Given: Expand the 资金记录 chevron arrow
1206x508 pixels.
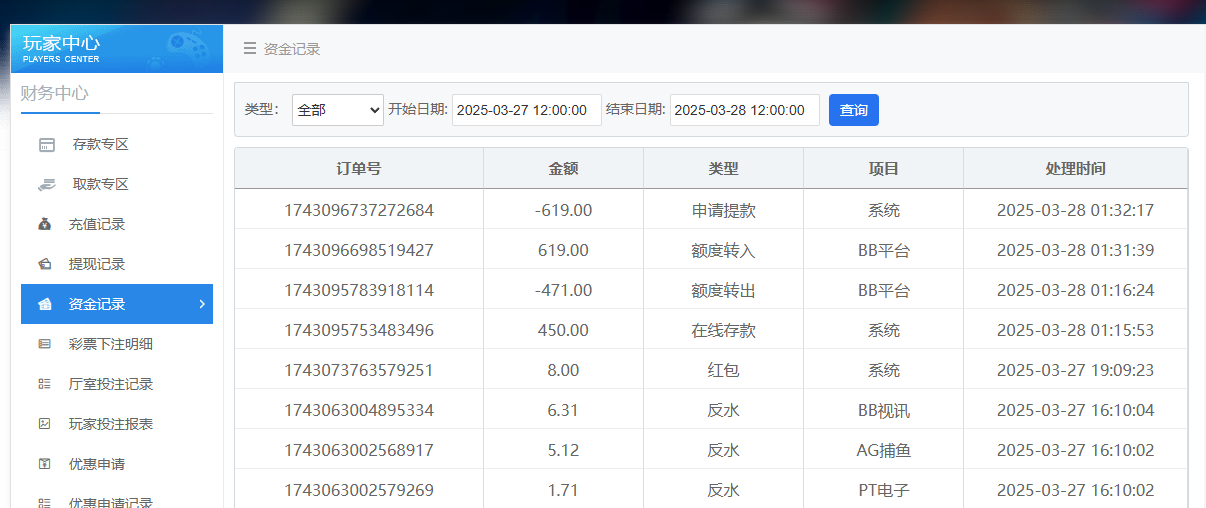Looking at the screenshot, I should click(201, 304).
